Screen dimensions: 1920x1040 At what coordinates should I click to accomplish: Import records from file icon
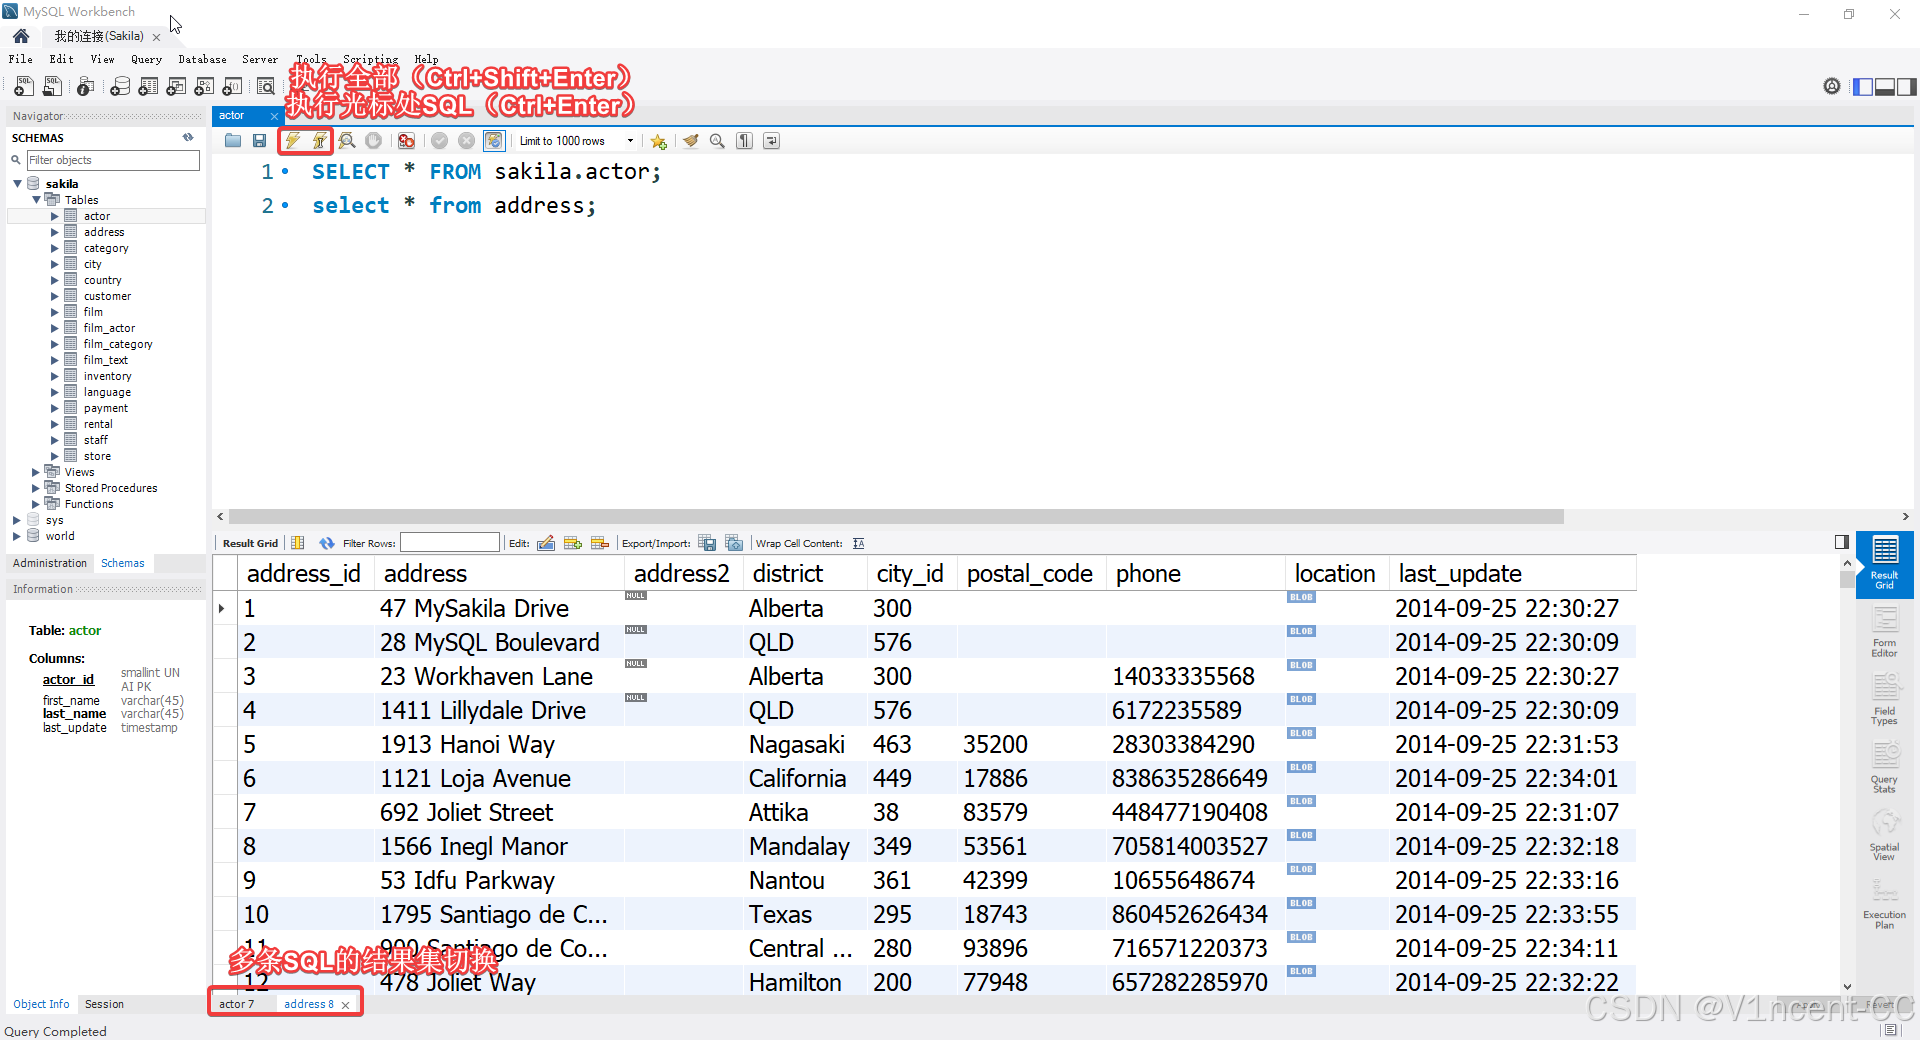point(734,543)
